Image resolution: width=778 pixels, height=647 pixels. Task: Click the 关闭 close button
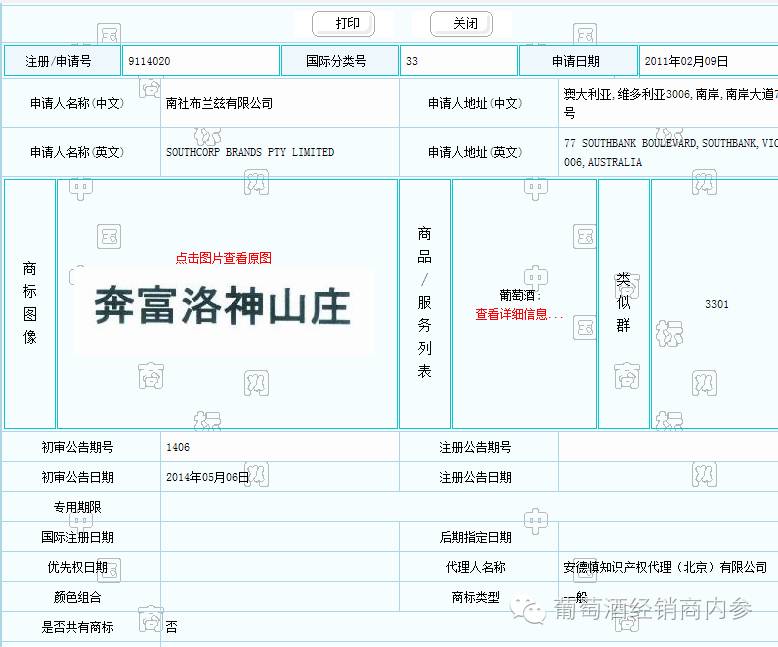point(461,23)
